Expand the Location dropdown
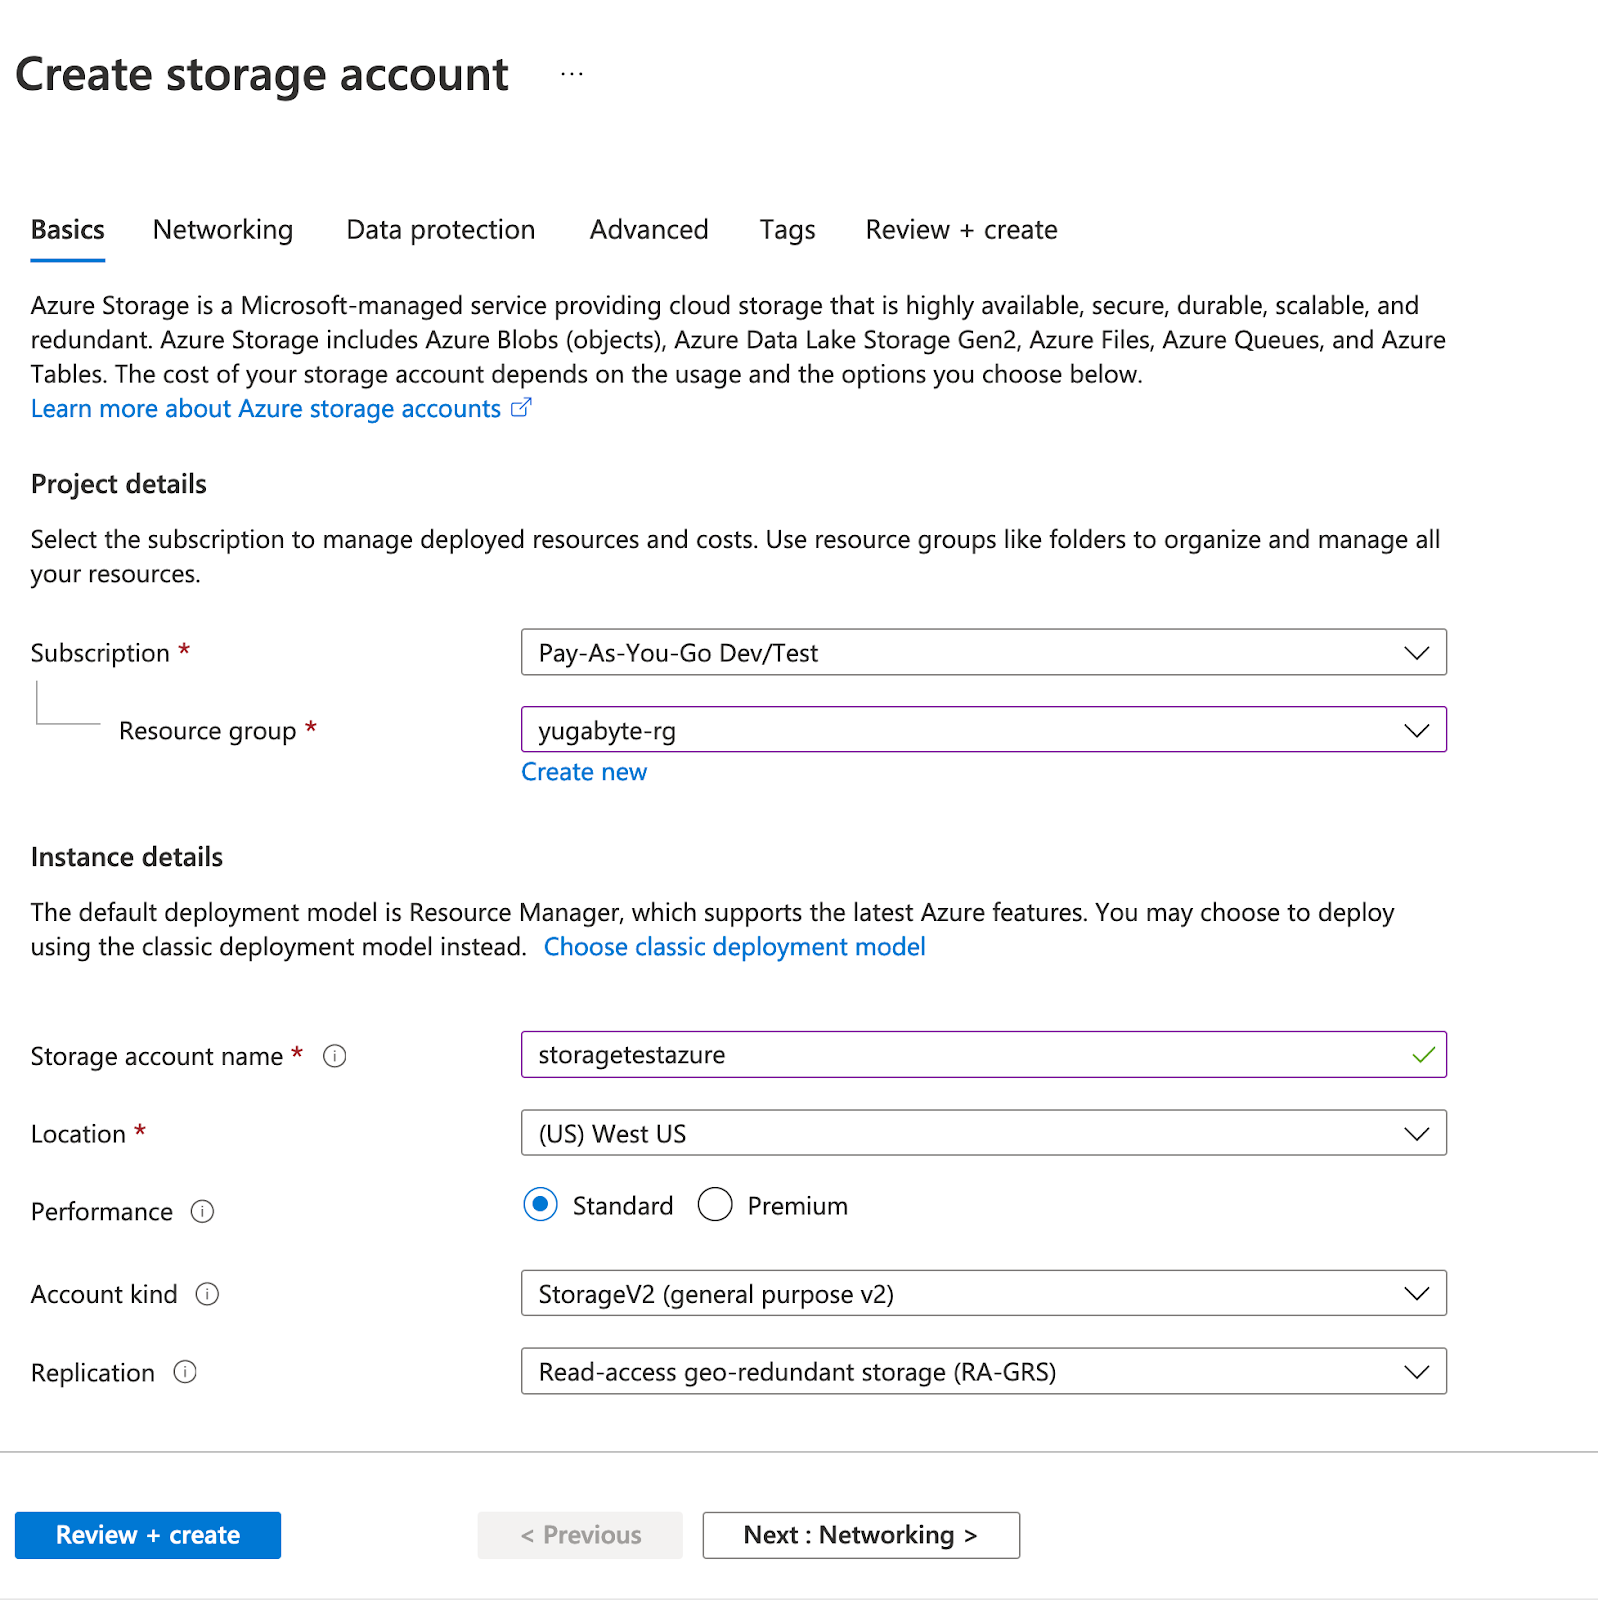Viewport: 1598px width, 1600px height. tap(983, 1133)
